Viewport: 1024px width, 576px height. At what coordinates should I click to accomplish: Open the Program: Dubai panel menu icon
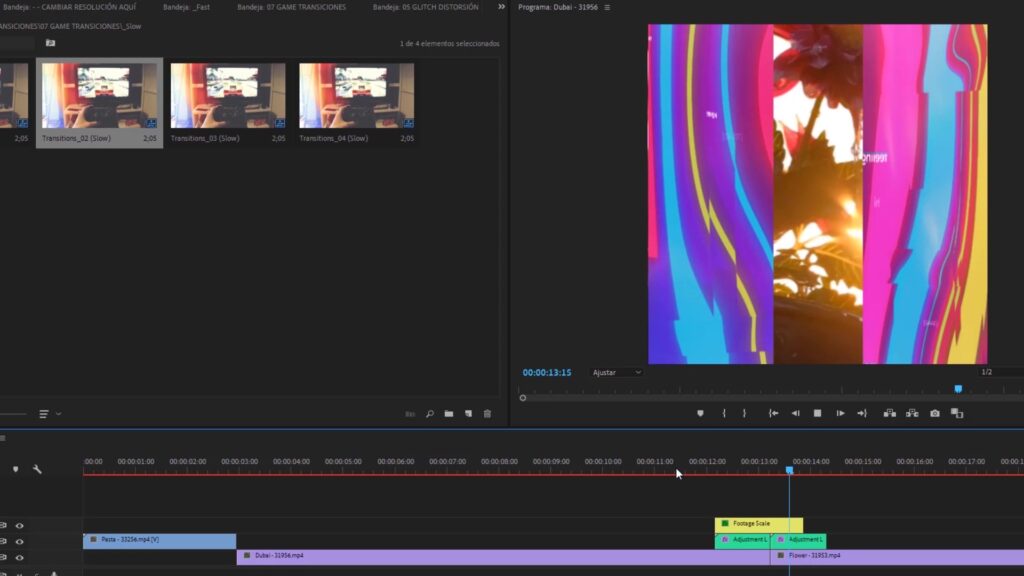(607, 7)
